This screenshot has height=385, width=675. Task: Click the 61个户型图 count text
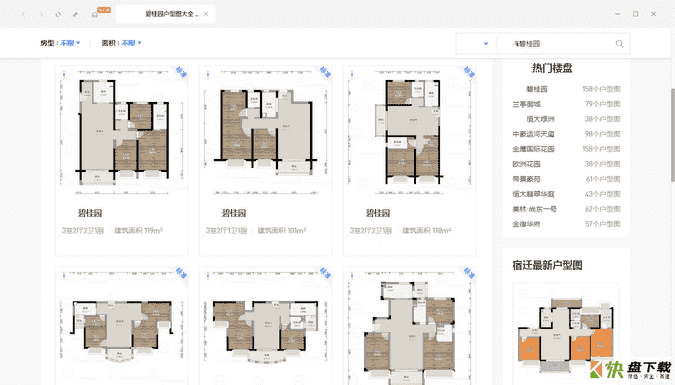603,179
